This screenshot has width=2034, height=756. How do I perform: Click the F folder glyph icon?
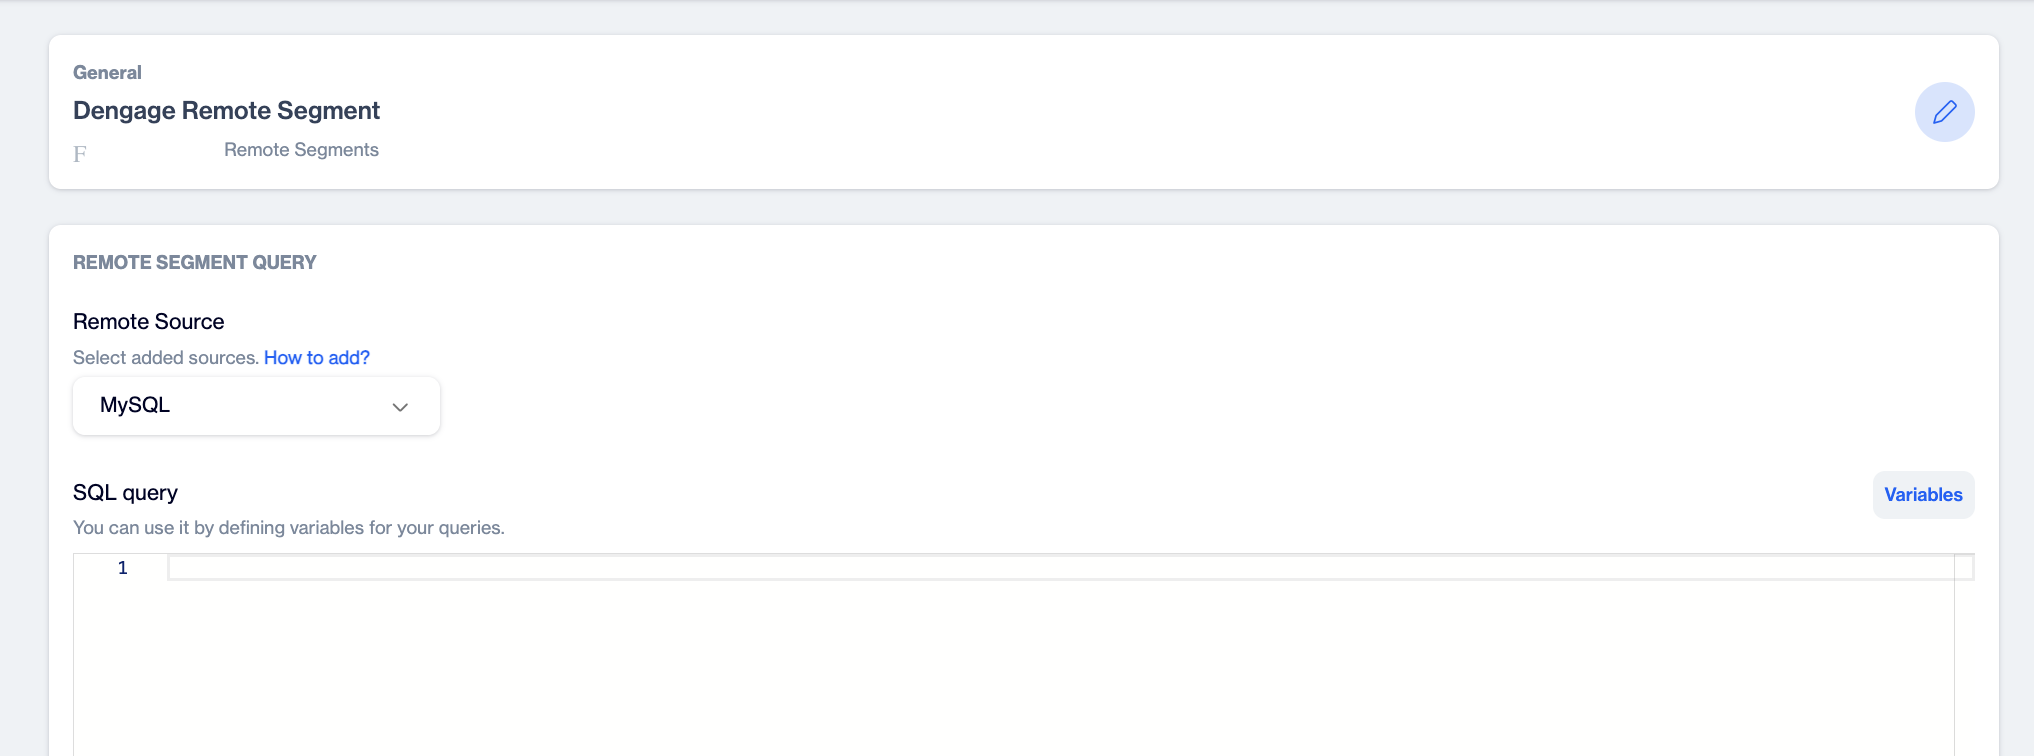[80, 154]
